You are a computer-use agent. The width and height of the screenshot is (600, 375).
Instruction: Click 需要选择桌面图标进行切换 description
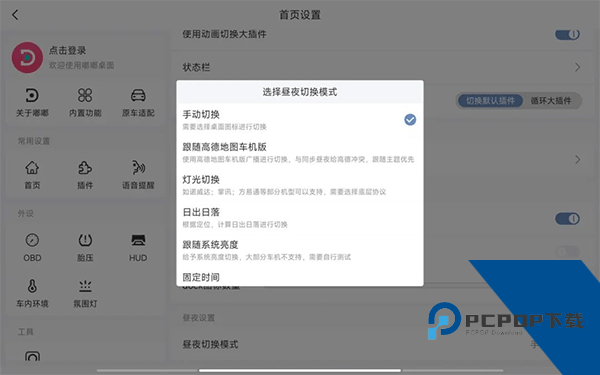point(224,127)
